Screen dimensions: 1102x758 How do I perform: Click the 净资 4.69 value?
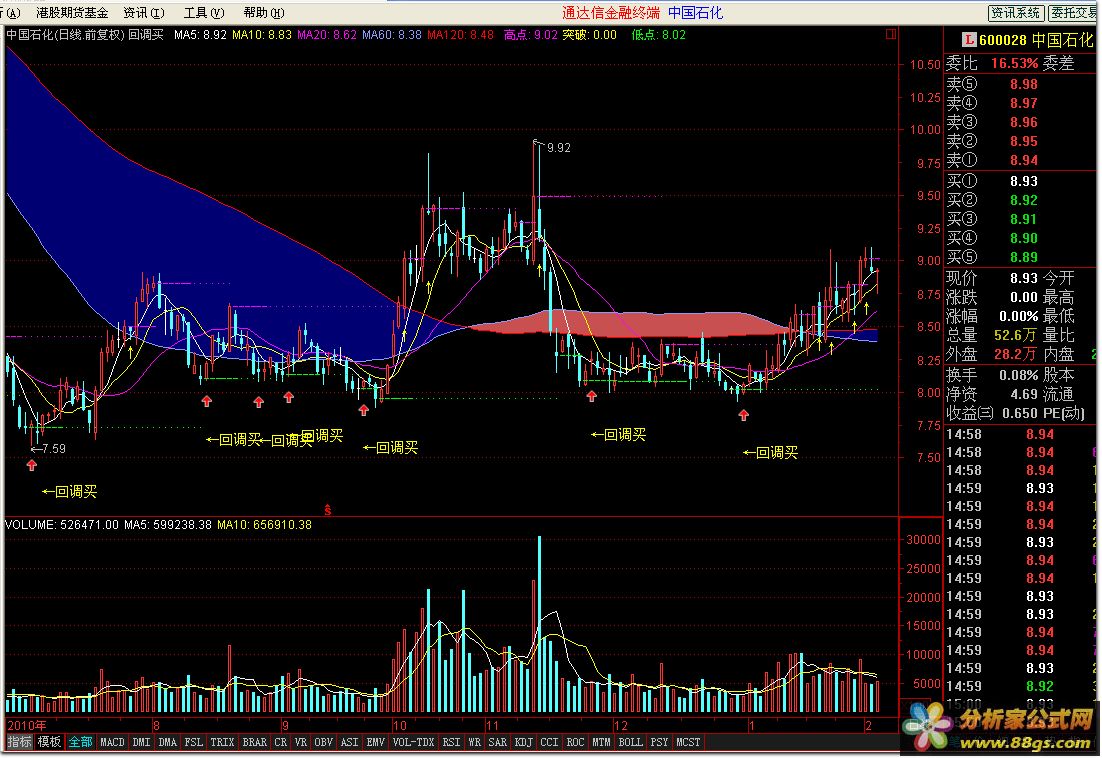point(1024,394)
